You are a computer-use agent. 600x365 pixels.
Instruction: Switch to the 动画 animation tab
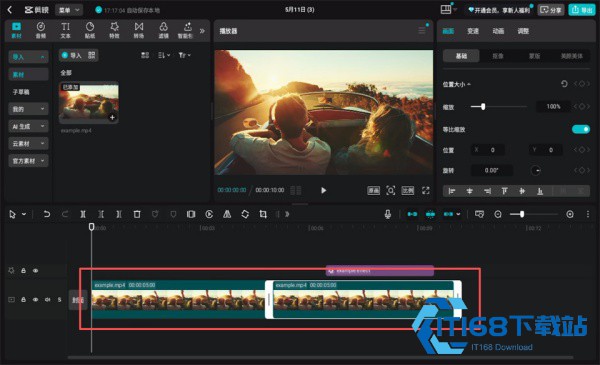[x=498, y=31]
